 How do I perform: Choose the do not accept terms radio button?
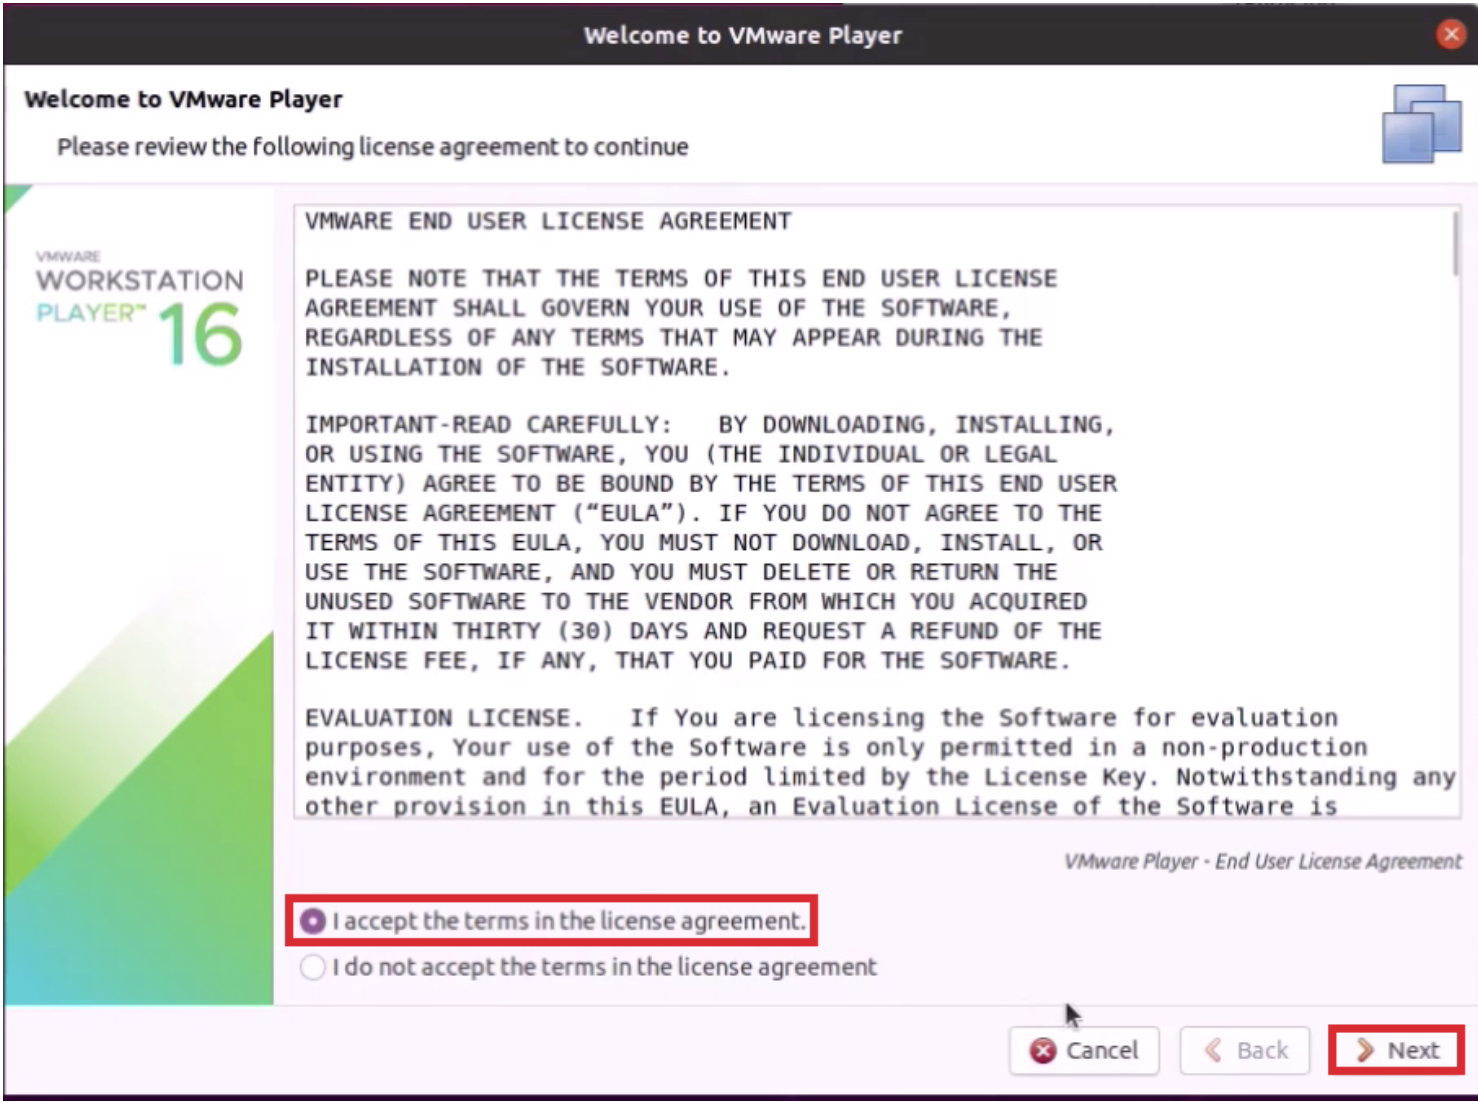pyautogui.click(x=313, y=967)
